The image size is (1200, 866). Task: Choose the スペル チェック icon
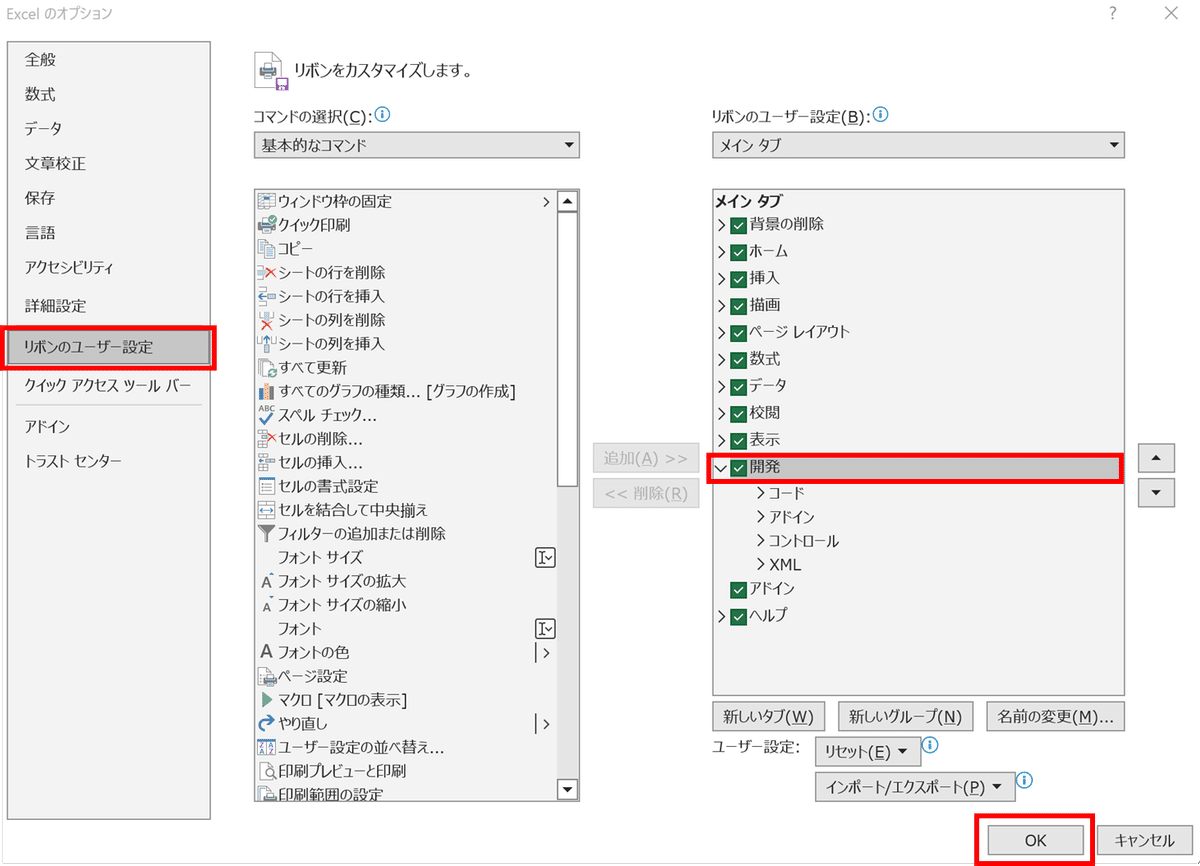(266, 414)
